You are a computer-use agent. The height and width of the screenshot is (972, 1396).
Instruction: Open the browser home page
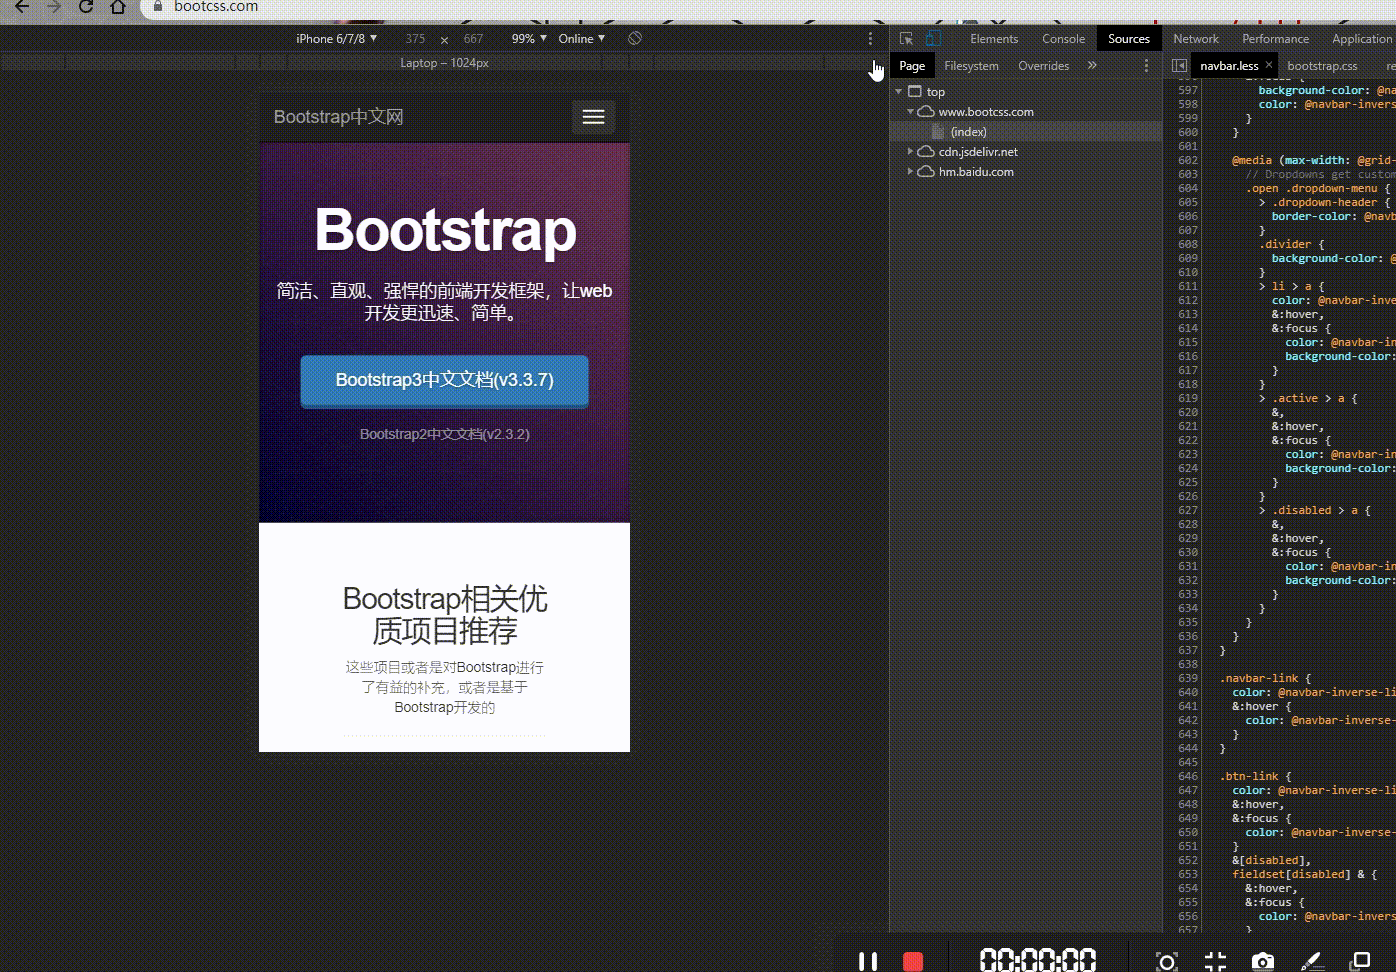coord(118,6)
